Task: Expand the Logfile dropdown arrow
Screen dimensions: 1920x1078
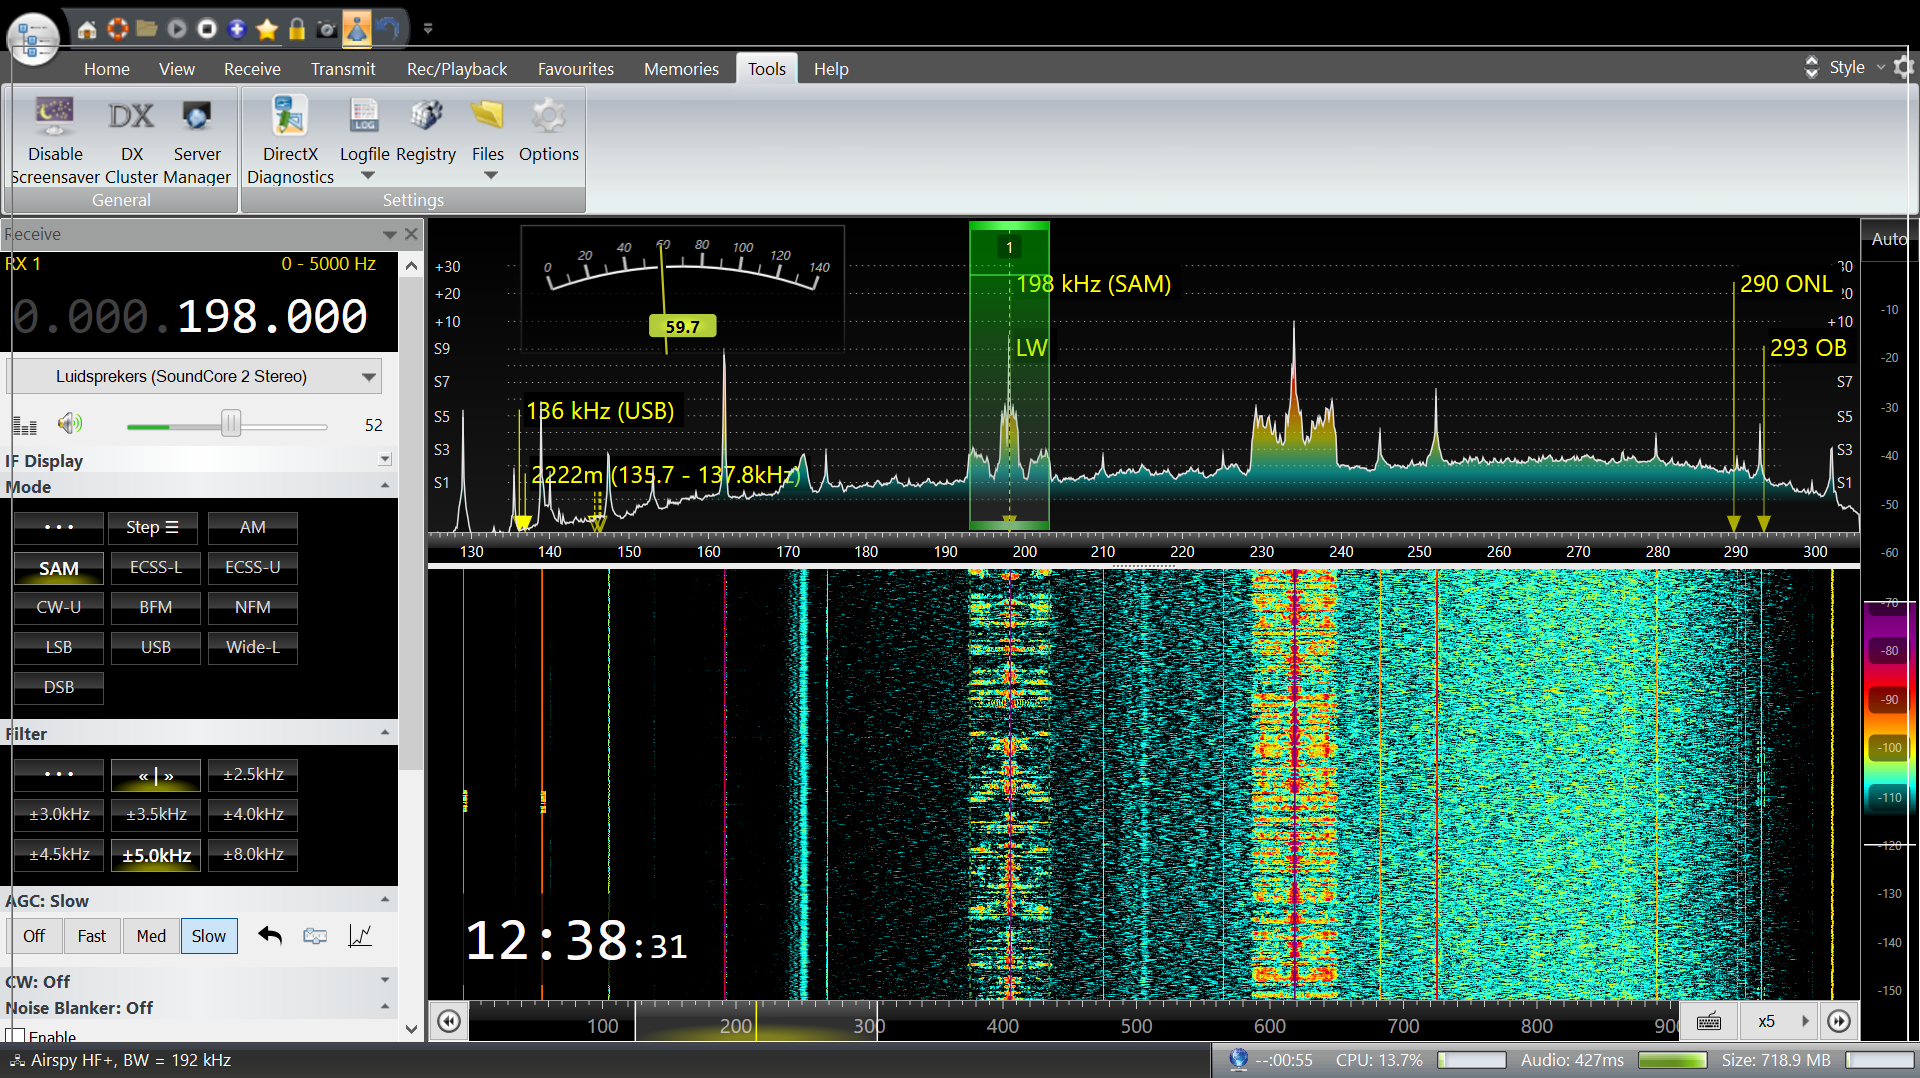Action: click(x=367, y=176)
